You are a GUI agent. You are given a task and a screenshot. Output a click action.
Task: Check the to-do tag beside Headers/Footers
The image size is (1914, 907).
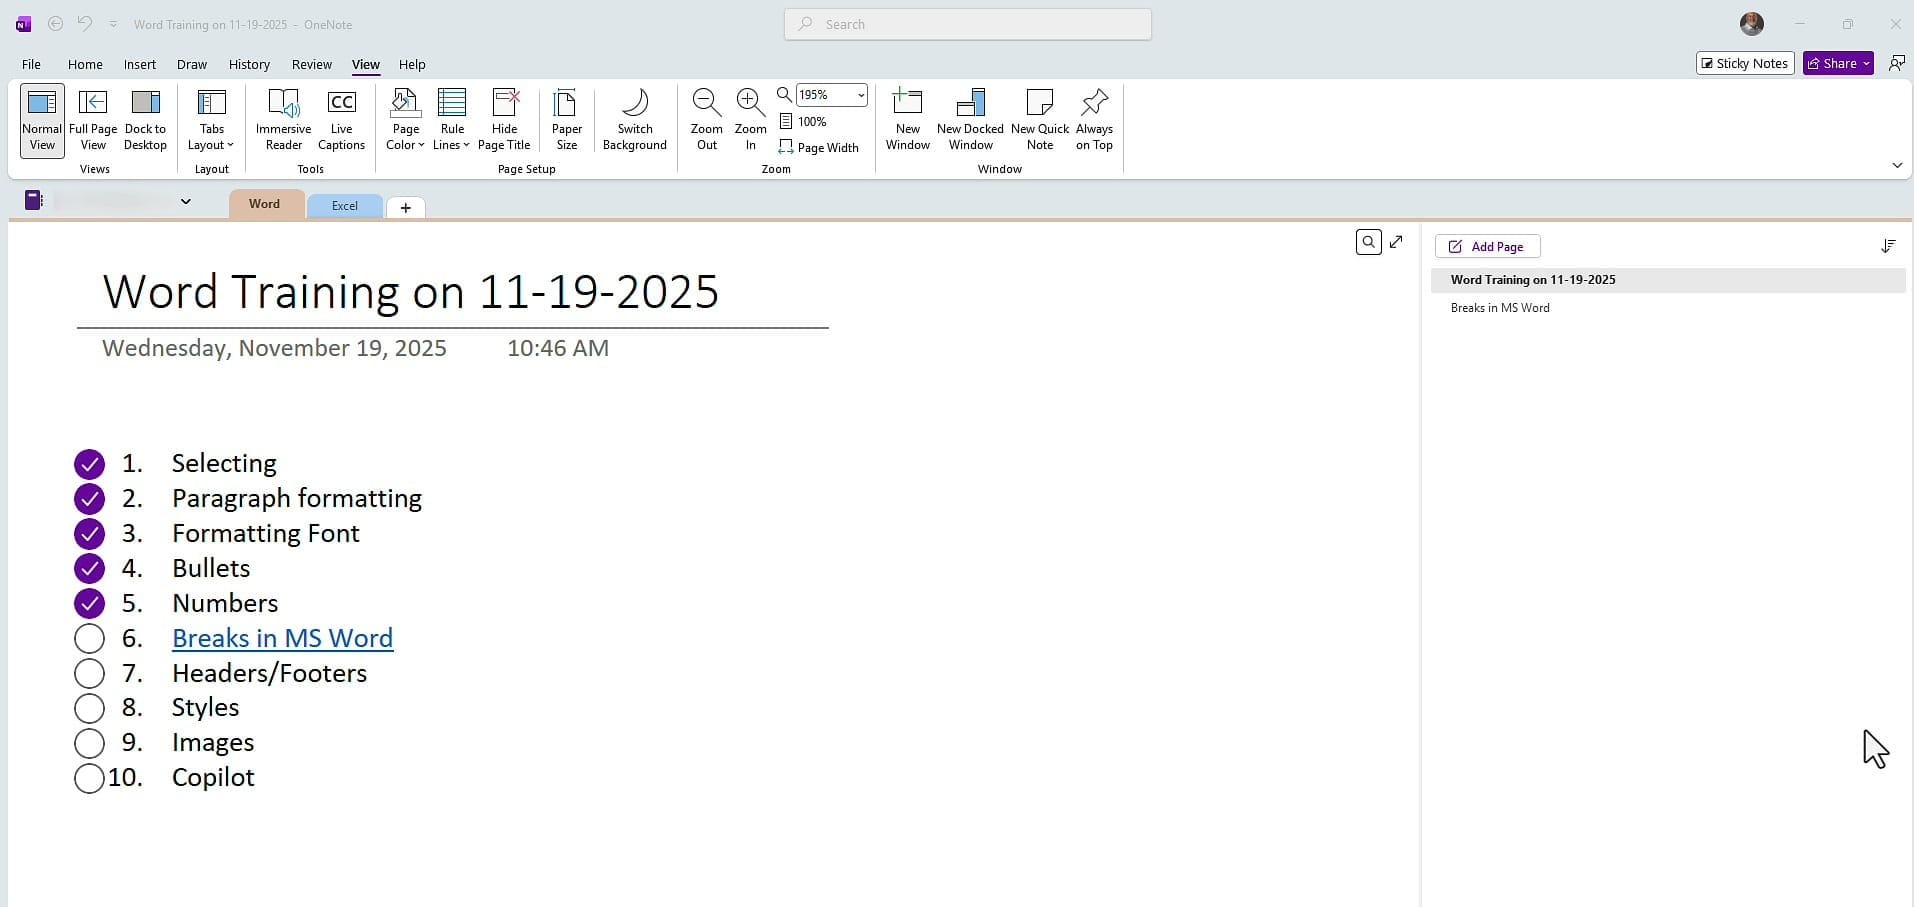point(89,673)
